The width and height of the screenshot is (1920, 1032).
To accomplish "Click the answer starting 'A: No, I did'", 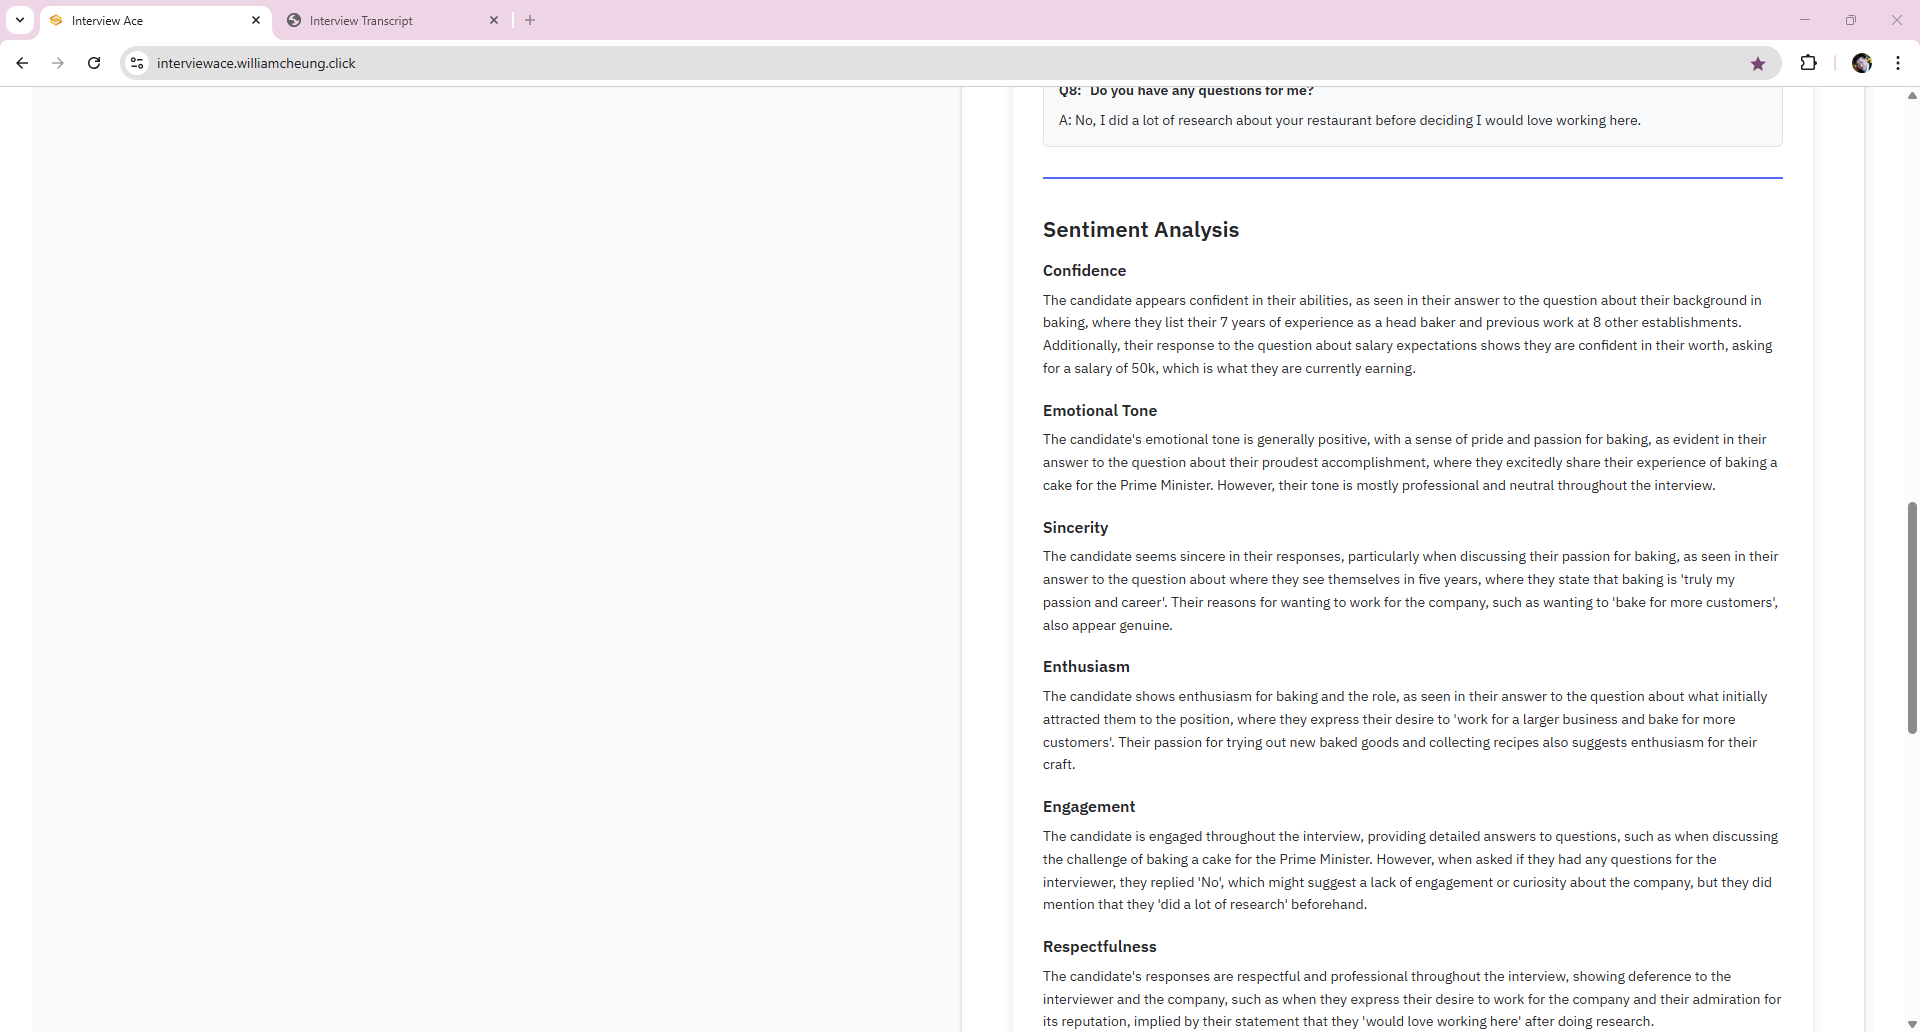I will point(1350,121).
